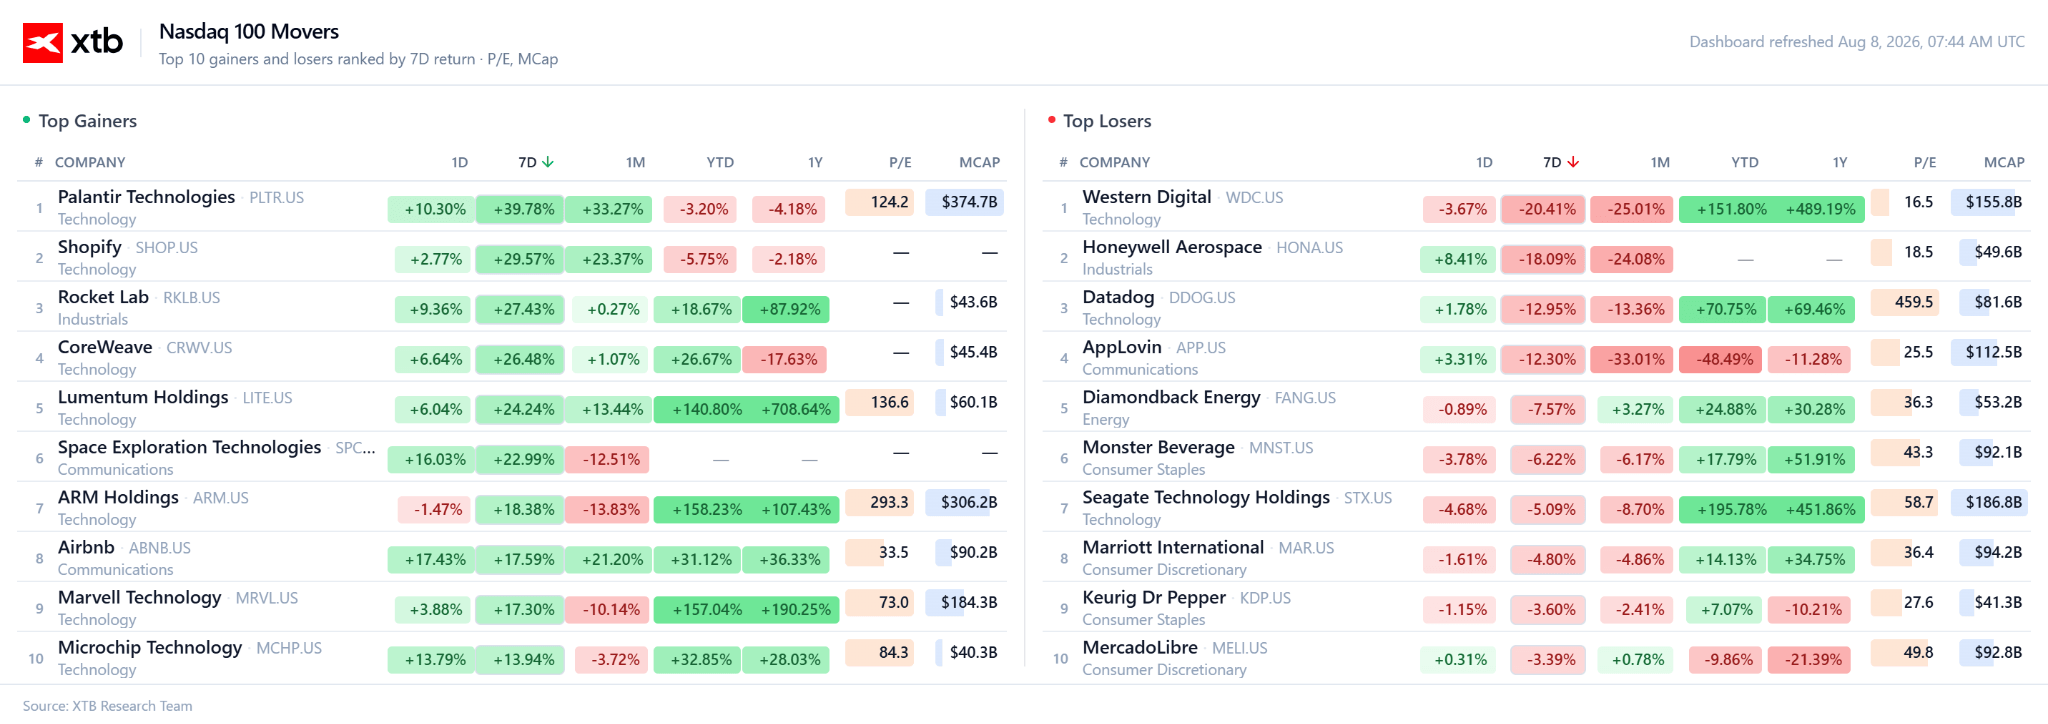Screen dimensions: 2048x724
Task: Click the green Top Gainers dot
Action: [x=27, y=120]
